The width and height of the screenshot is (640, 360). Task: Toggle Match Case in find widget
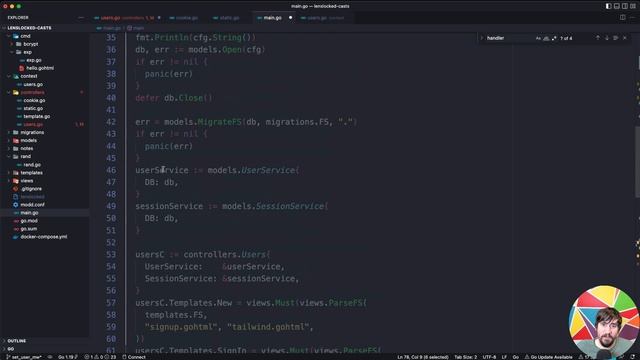tap(538, 38)
